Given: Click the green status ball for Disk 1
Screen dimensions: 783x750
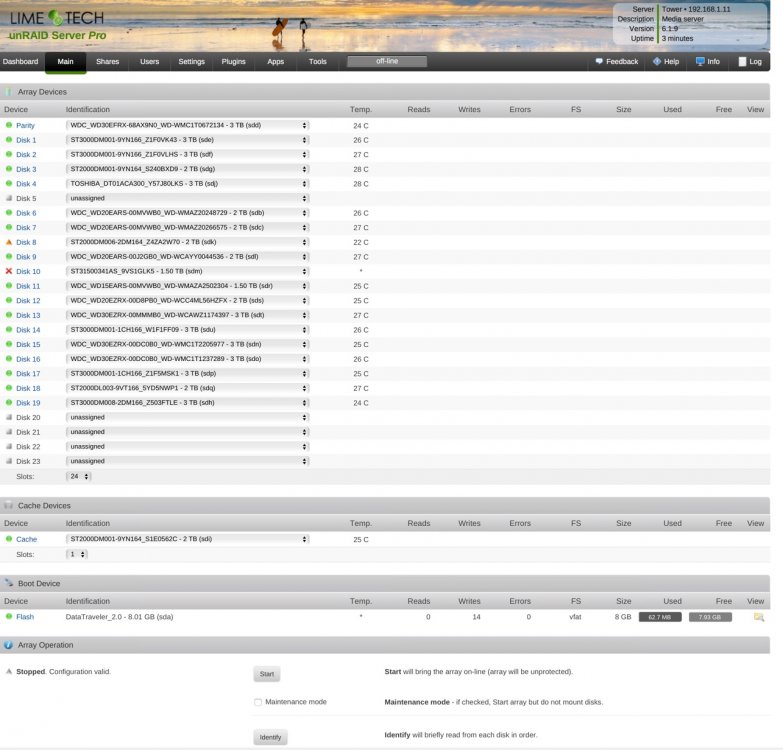Looking at the screenshot, I should [x=9, y=140].
